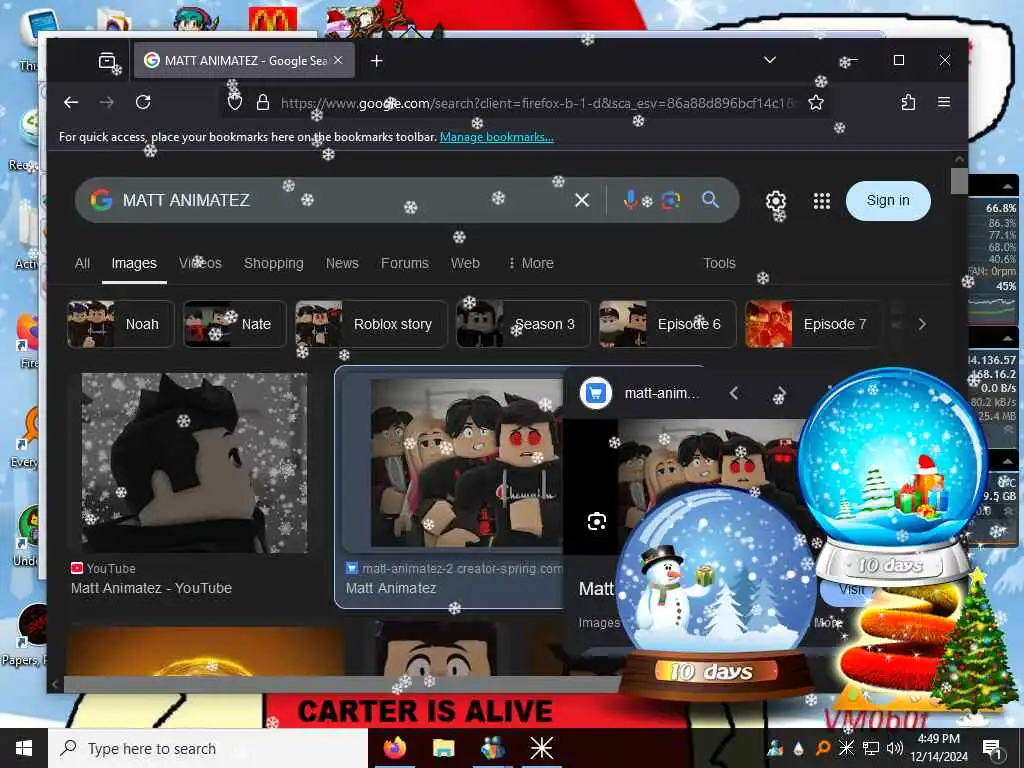The image size is (1024, 768).
Task: Click the page vertical scrollbar thumb
Action: click(x=959, y=181)
